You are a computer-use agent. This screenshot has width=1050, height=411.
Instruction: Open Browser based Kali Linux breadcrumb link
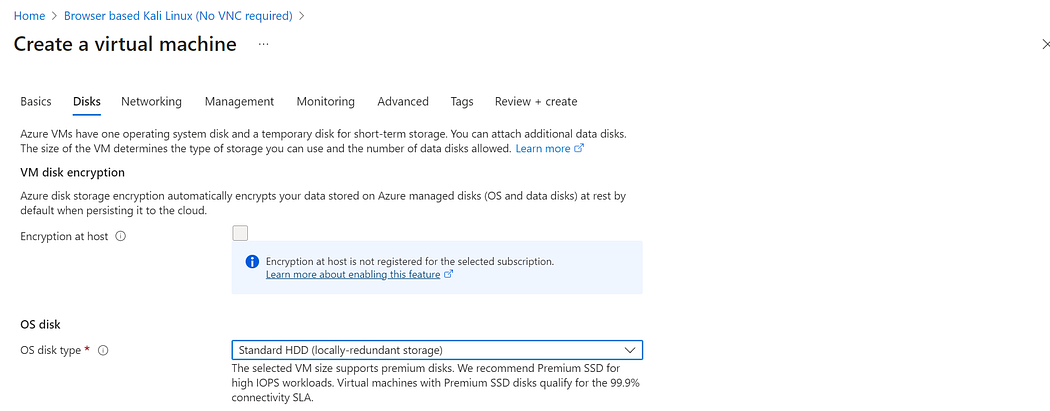(178, 16)
